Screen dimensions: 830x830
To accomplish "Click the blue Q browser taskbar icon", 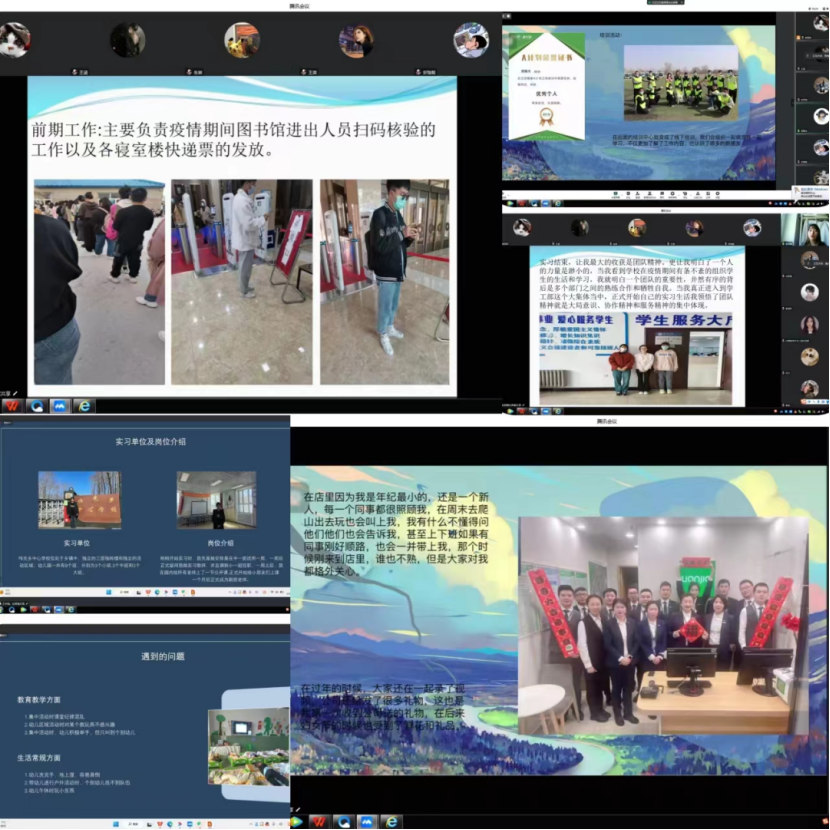I will pyautogui.click(x=36, y=406).
